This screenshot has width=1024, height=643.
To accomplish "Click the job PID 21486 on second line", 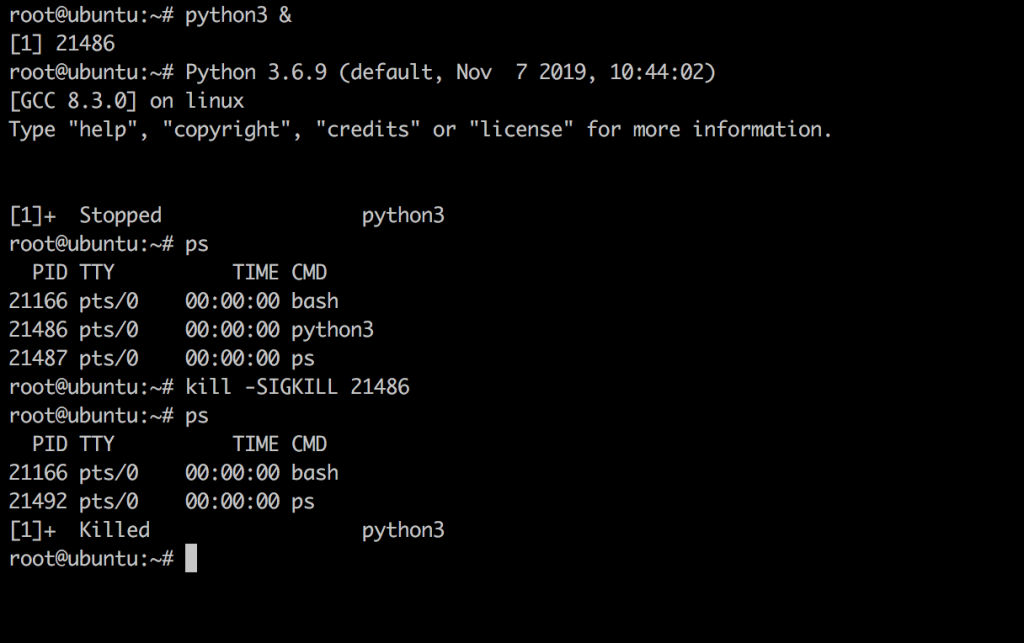I will point(85,44).
